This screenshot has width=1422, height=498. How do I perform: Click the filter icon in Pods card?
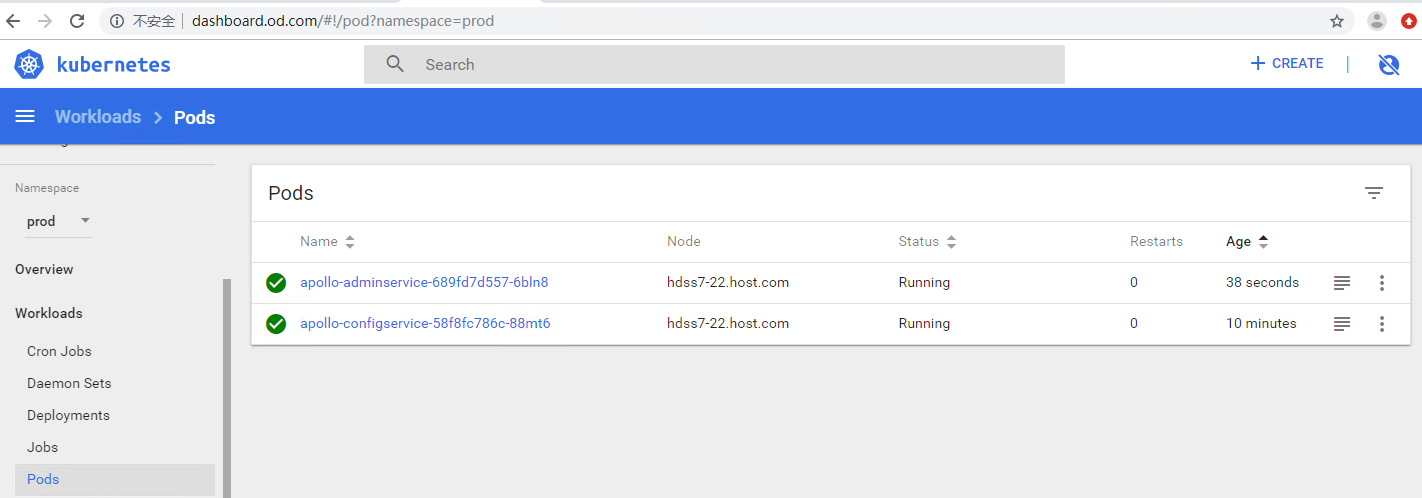(x=1374, y=193)
